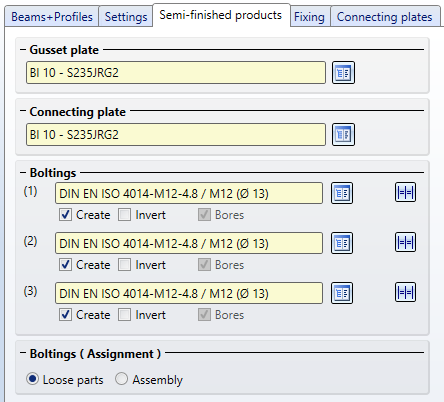Click bolt arrangement icon for bolting (2)

tap(405, 242)
